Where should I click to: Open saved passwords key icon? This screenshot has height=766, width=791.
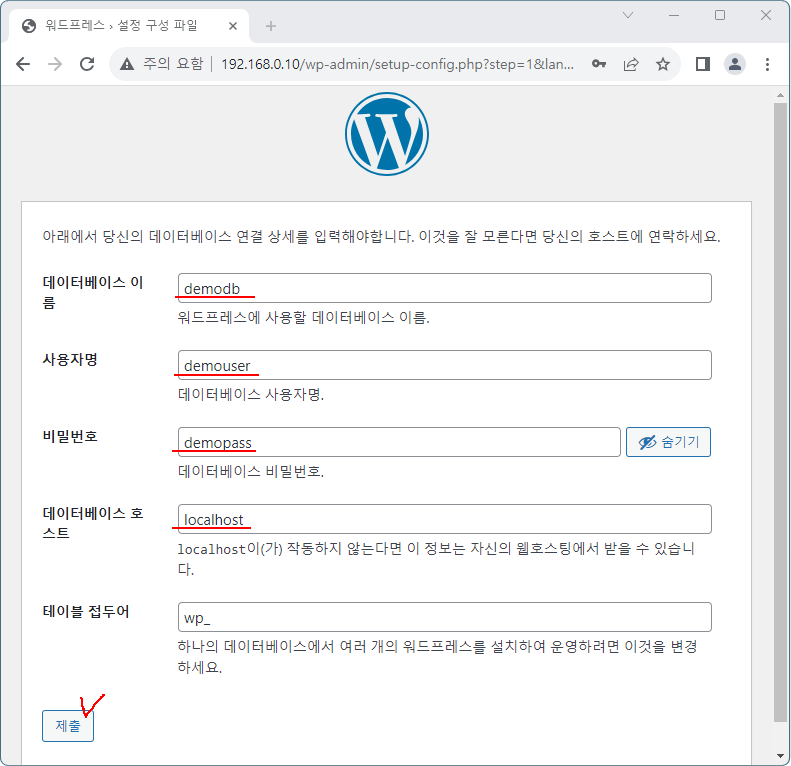coord(599,64)
